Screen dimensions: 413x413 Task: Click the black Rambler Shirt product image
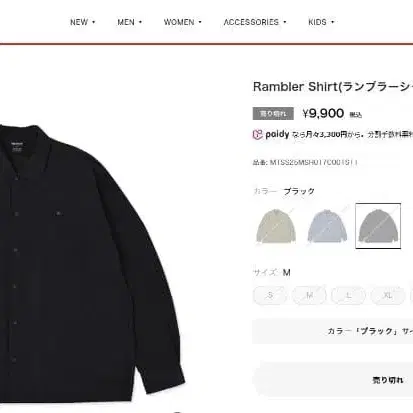point(90,263)
